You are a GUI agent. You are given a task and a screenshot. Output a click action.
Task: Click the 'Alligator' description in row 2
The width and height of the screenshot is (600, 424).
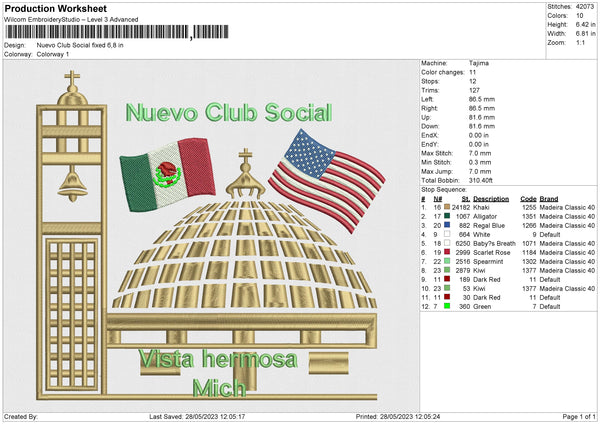485,217
